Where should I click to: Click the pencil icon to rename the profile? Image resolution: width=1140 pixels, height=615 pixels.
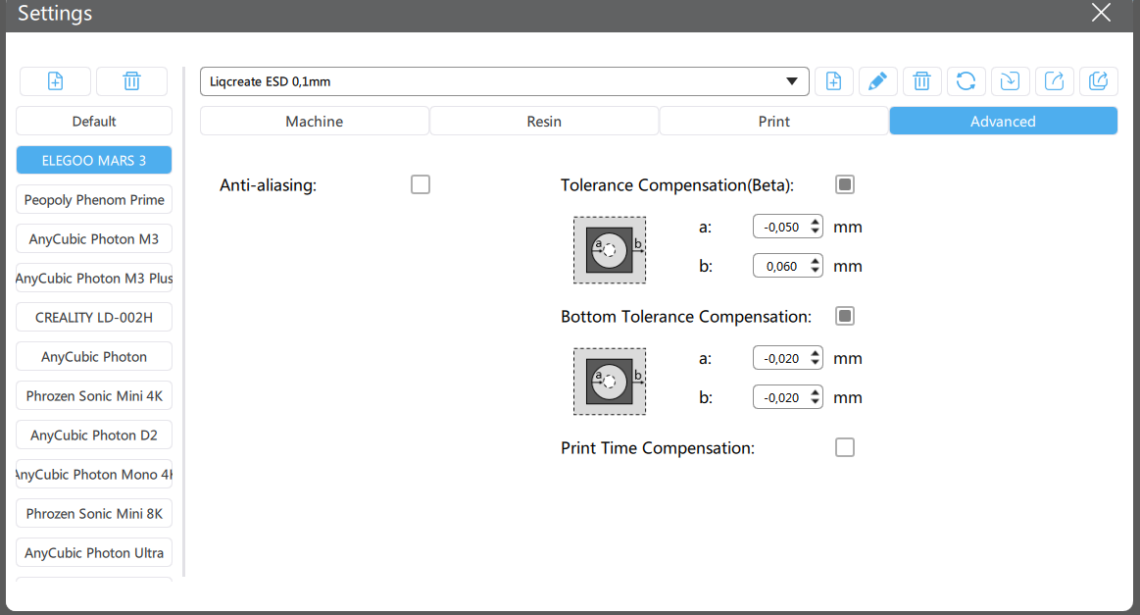877,81
